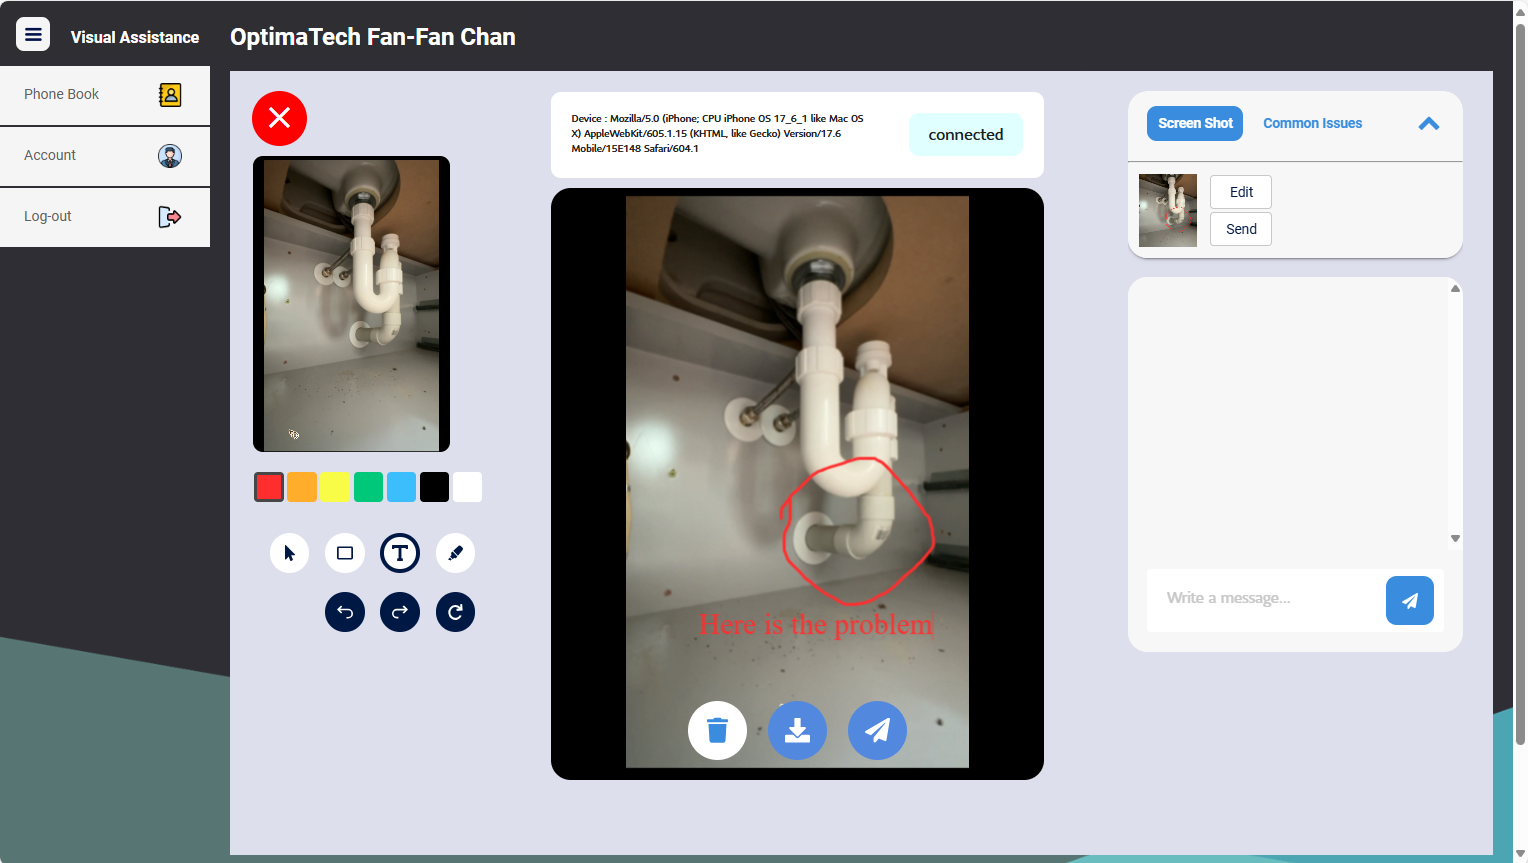This screenshot has height=863, width=1528.
Task: Pick the green color swatch
Action: tap(368, 487)
